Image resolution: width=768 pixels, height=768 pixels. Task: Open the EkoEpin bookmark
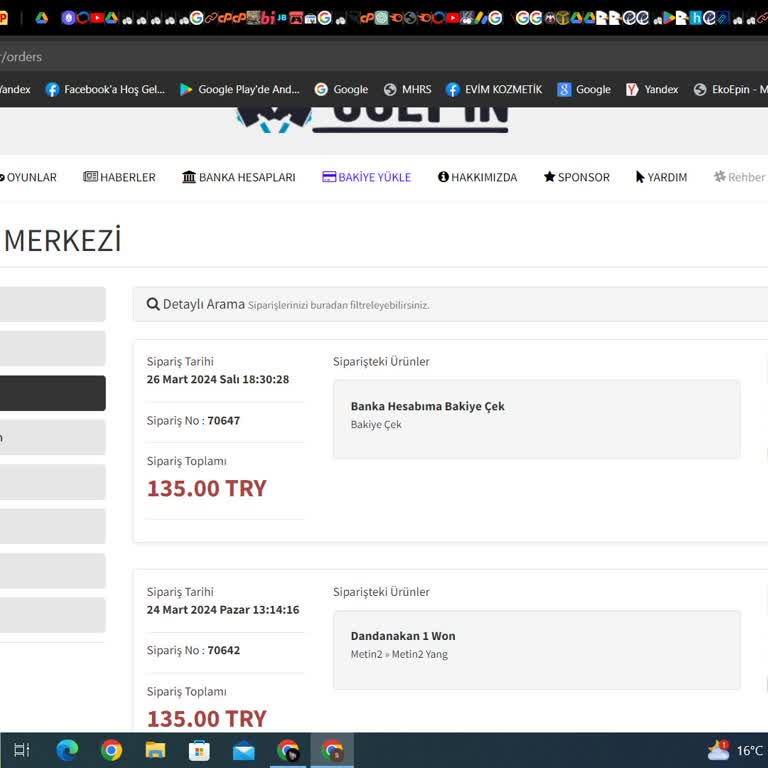coord(730,90)
